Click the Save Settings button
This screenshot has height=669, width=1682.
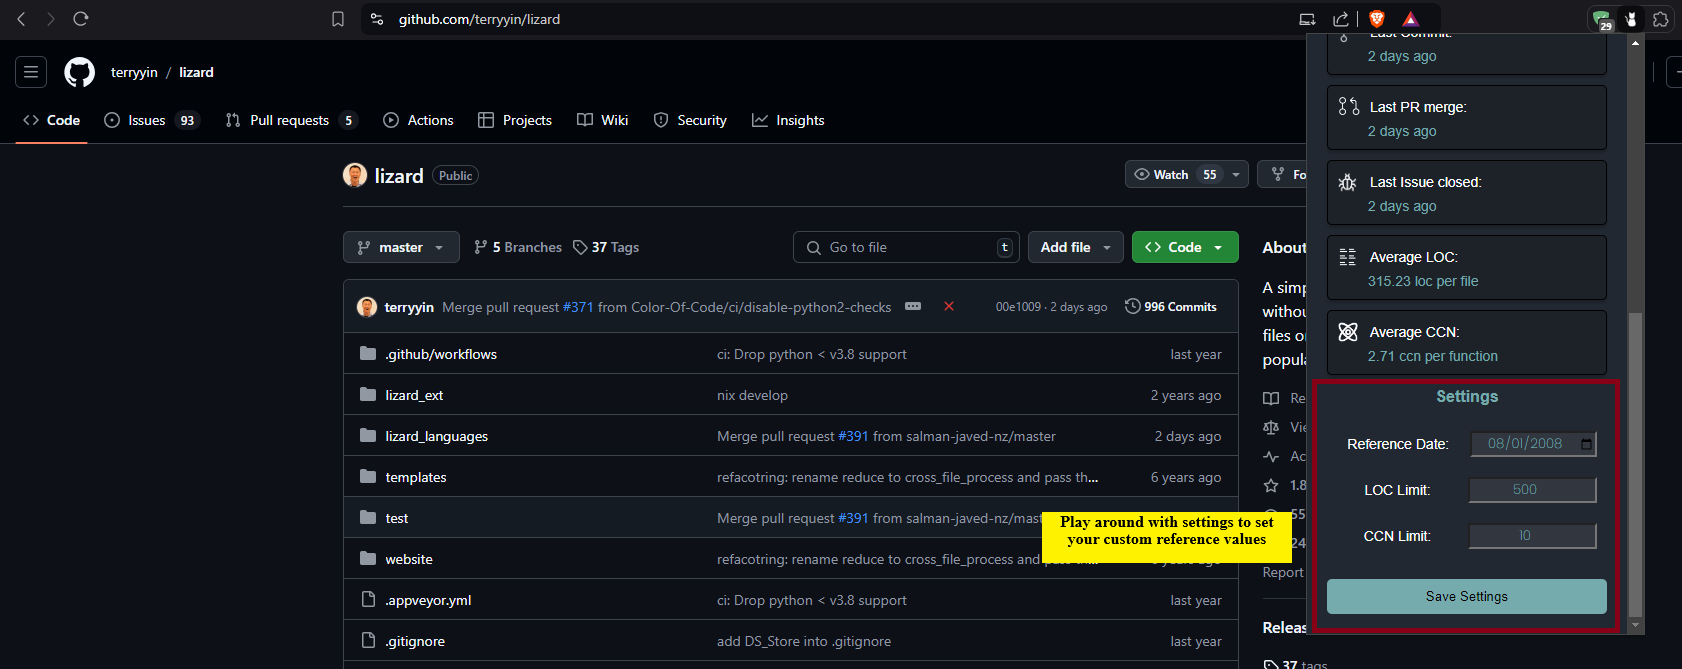point(1467,596)
